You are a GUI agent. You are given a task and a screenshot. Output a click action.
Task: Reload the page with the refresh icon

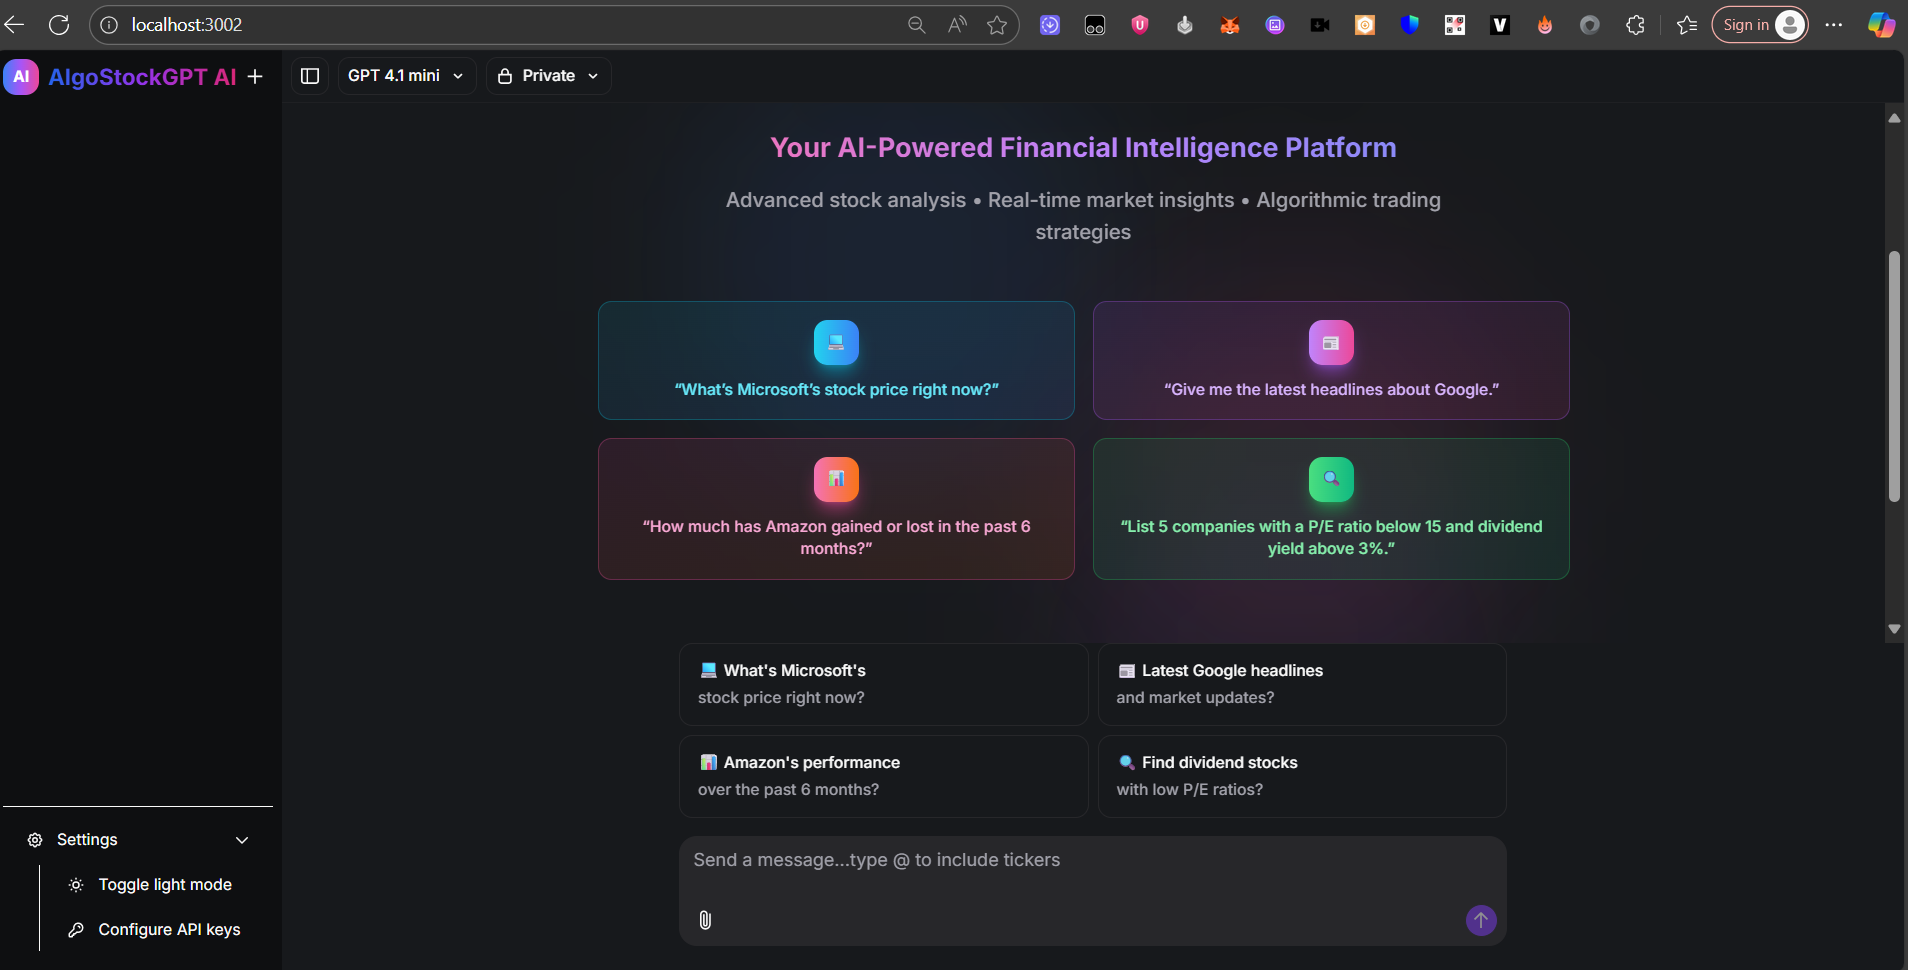point(59,25)
